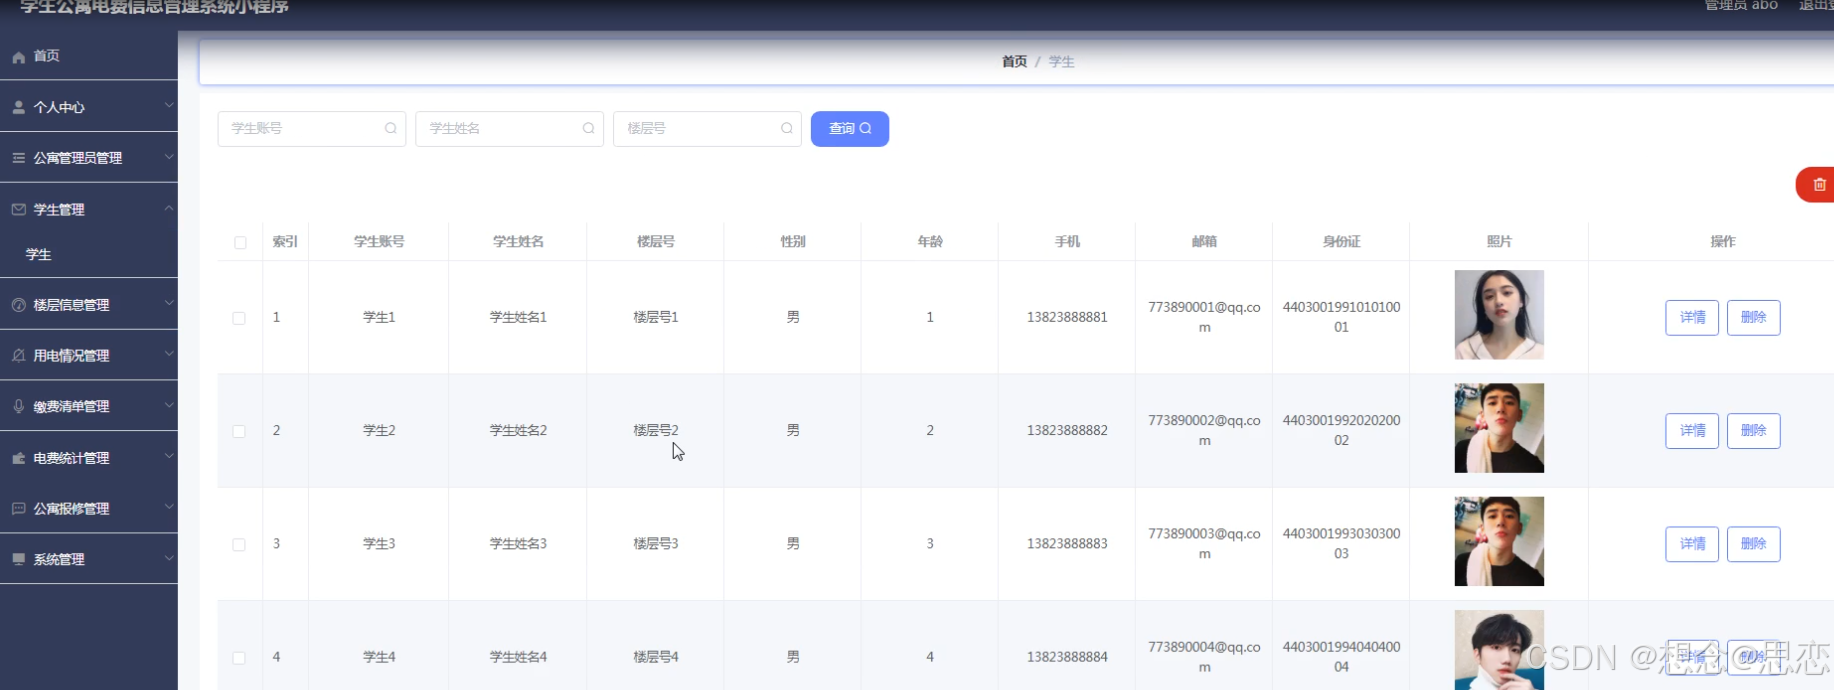Click the home icon beside 首页 in sidebar
The image size is (1834, 690).
pyautogui.click(x=19, y=57)
